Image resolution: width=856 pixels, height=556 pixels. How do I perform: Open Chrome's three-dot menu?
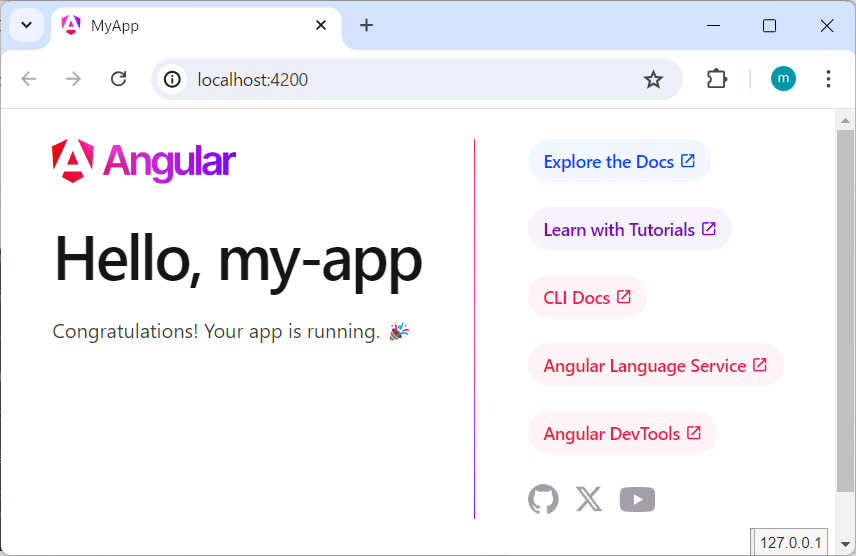click(828, 79)
